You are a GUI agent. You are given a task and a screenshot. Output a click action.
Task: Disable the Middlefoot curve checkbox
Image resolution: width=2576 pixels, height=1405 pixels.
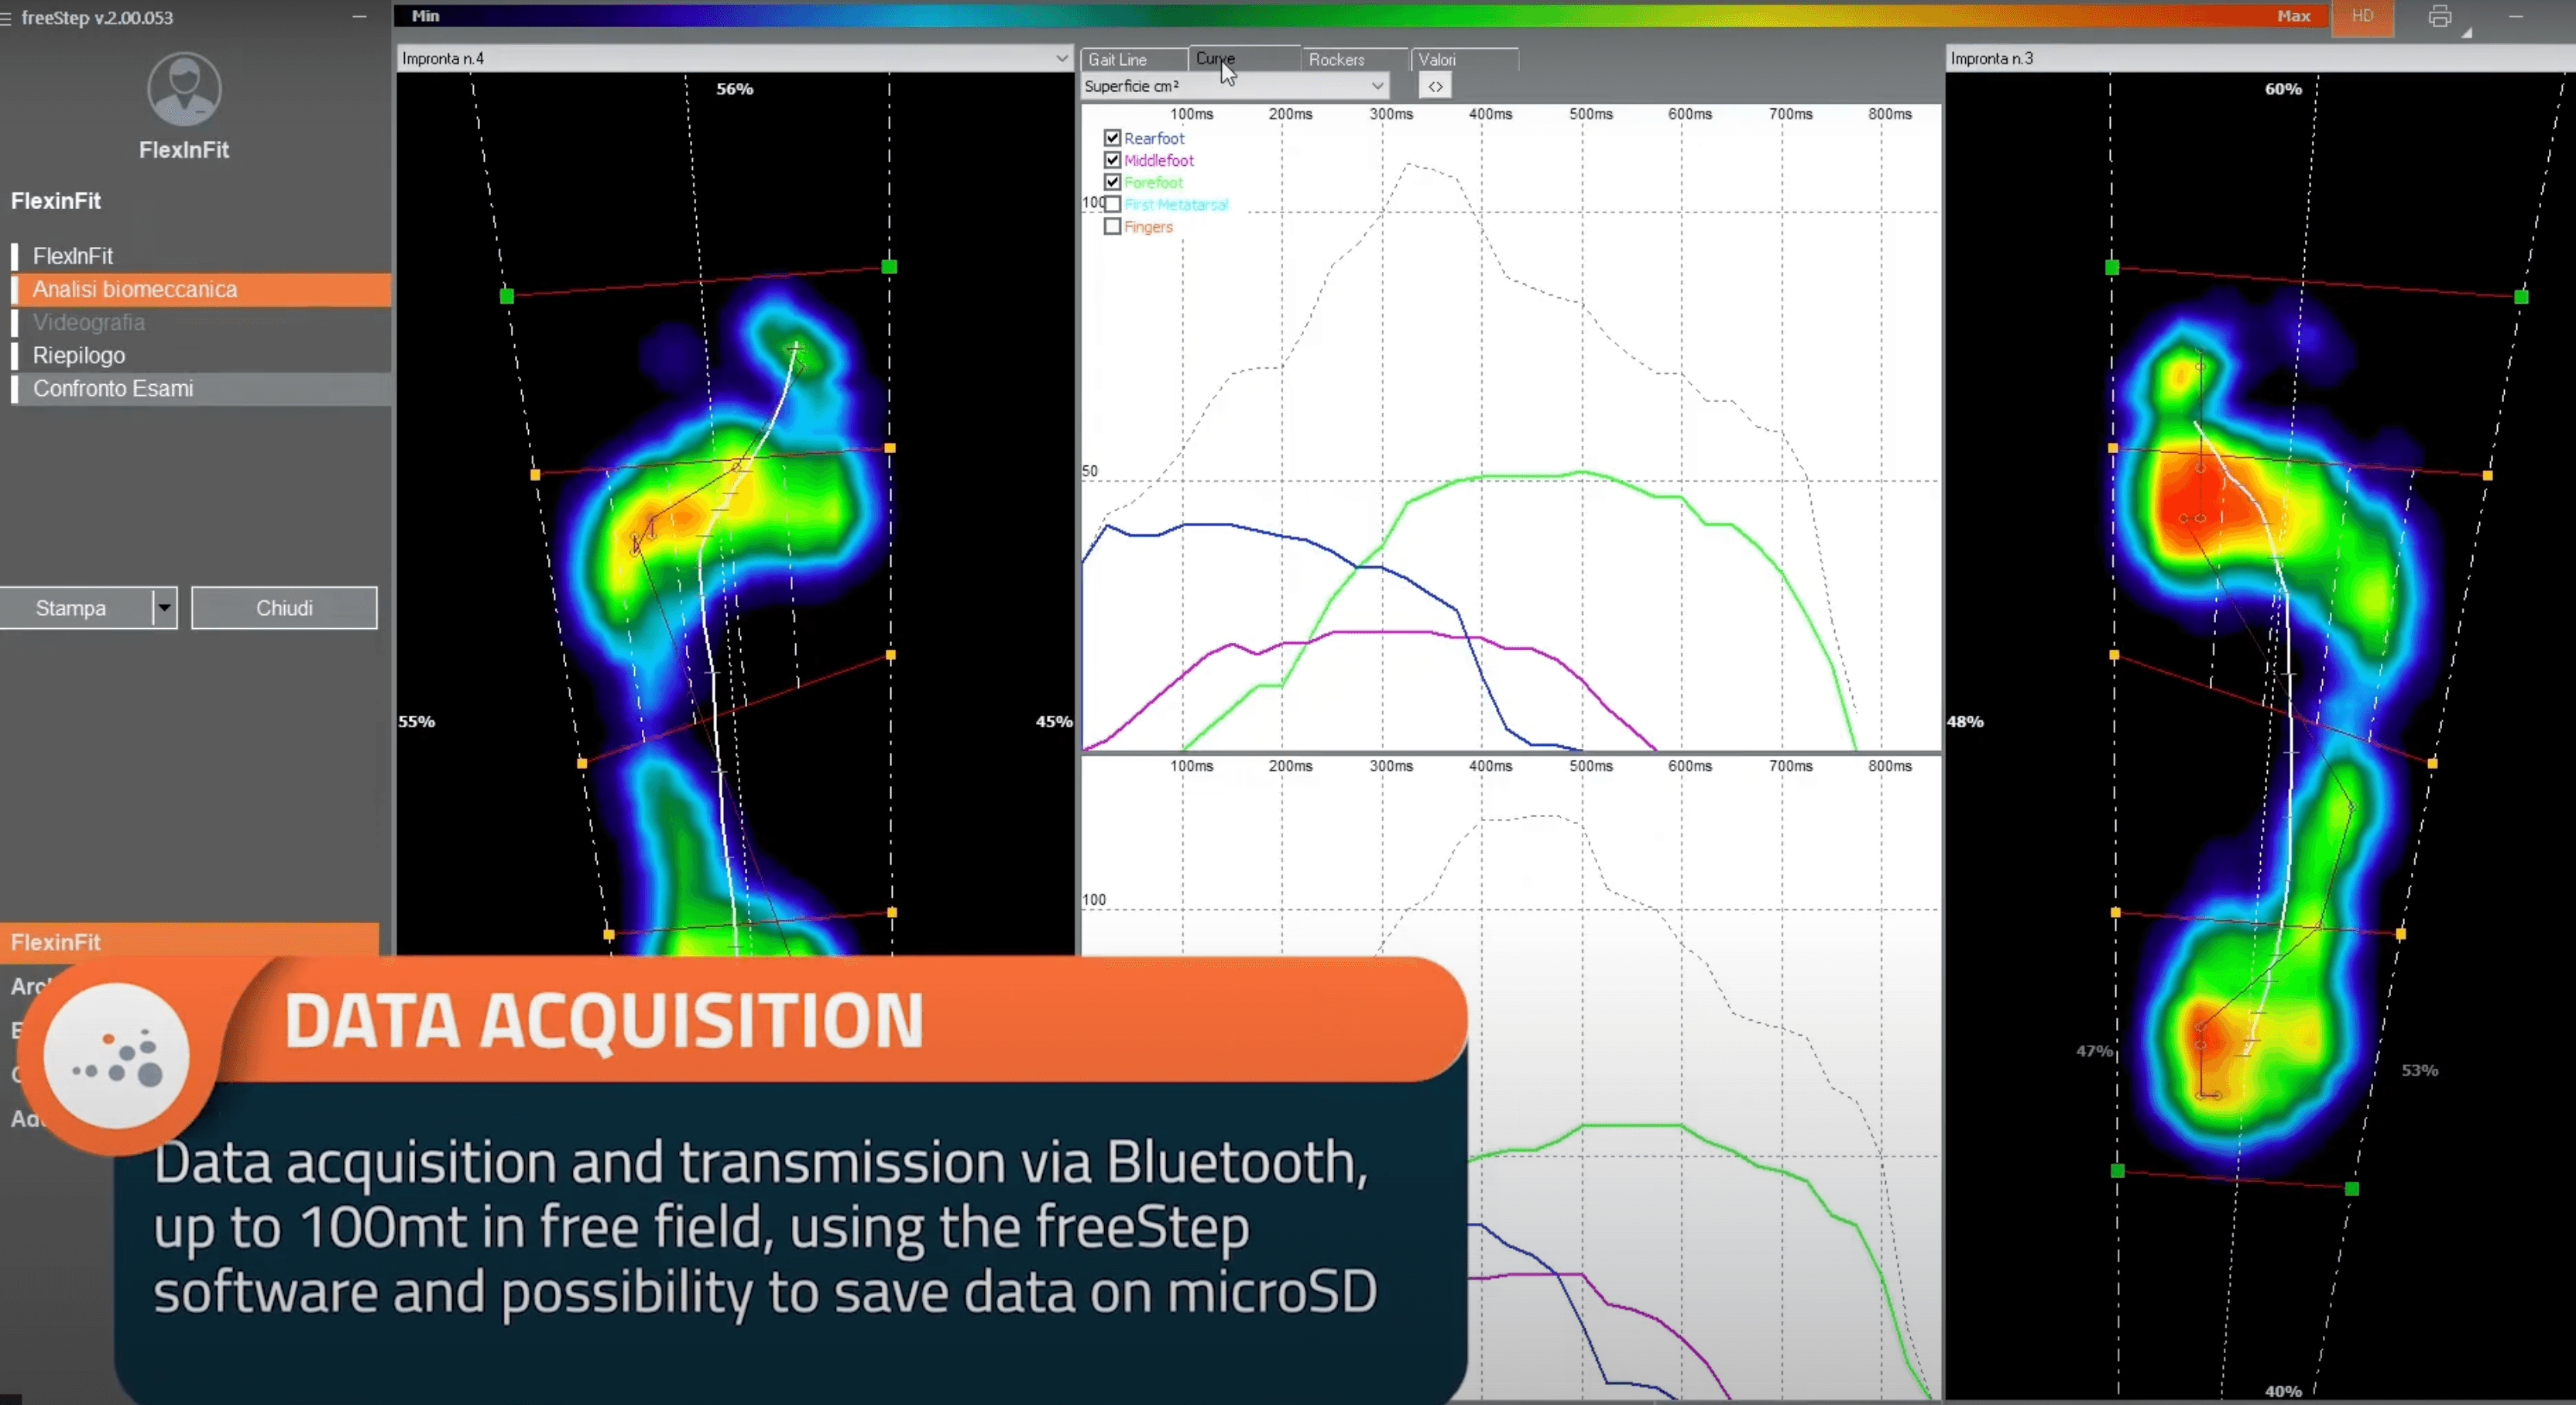[x=1112, y=160]
